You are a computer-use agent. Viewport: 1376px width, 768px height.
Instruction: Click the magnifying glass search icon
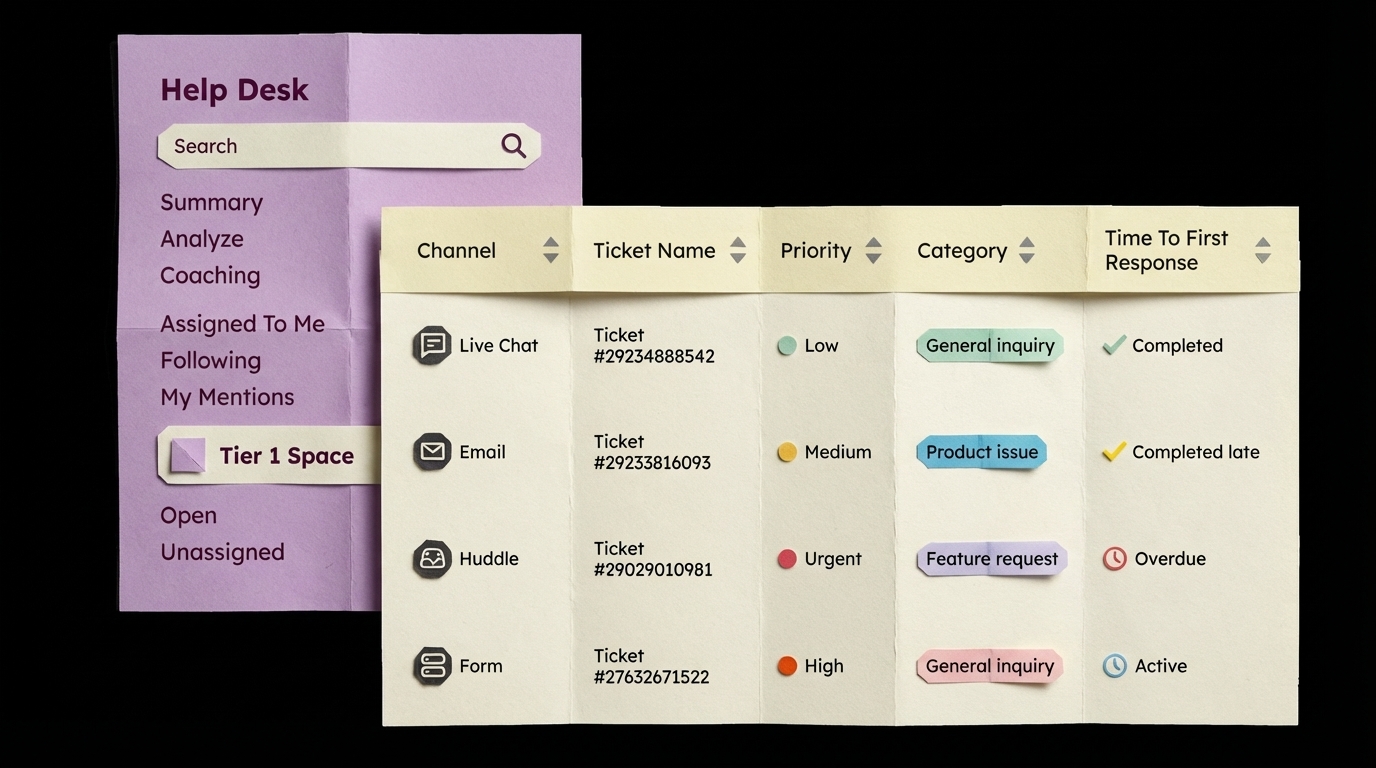click(x=513, y=146)
